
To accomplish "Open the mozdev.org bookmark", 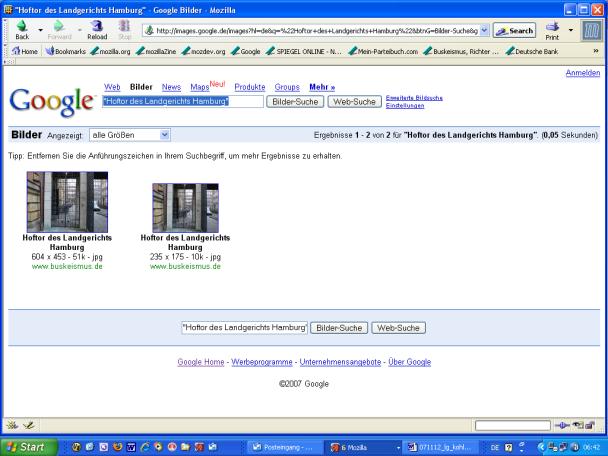I will pyautogui.click(x=203, y=51).
